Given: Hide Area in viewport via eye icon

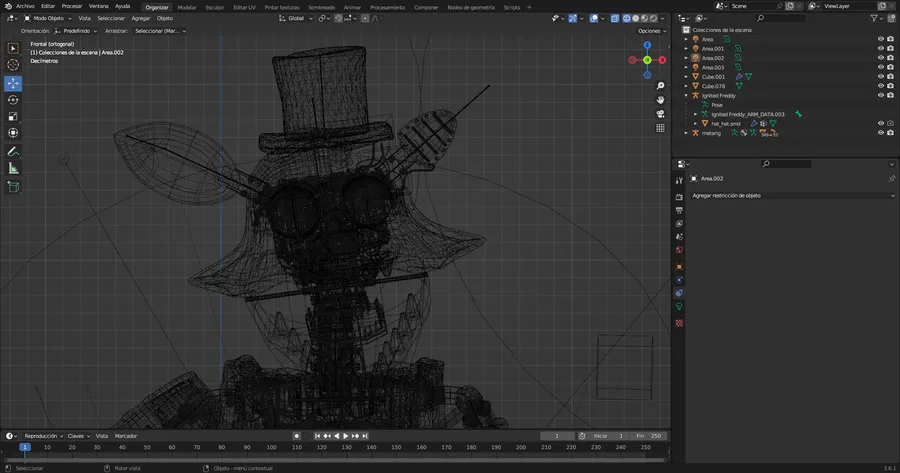Looking at the screenshot, I should (x=880, y=39).
